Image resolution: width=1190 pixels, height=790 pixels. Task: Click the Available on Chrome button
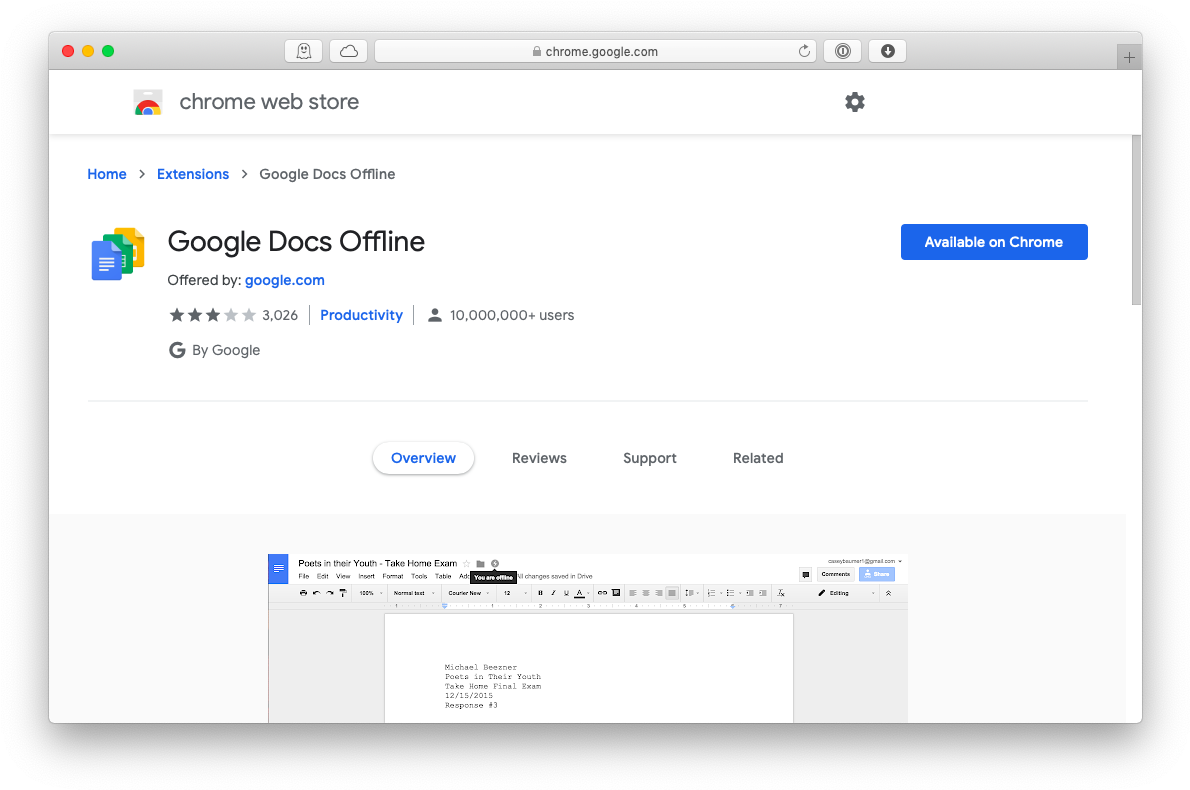point(993,242)
